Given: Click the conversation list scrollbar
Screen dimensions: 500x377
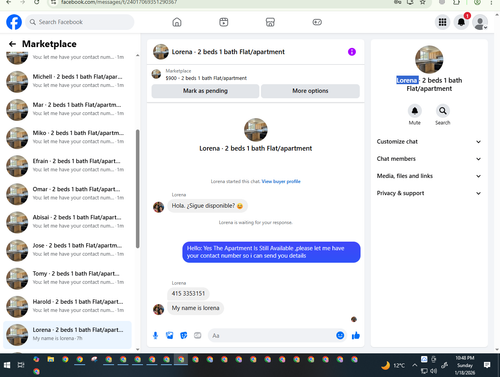Looking at the screenshot, I should tap(138, 189).
